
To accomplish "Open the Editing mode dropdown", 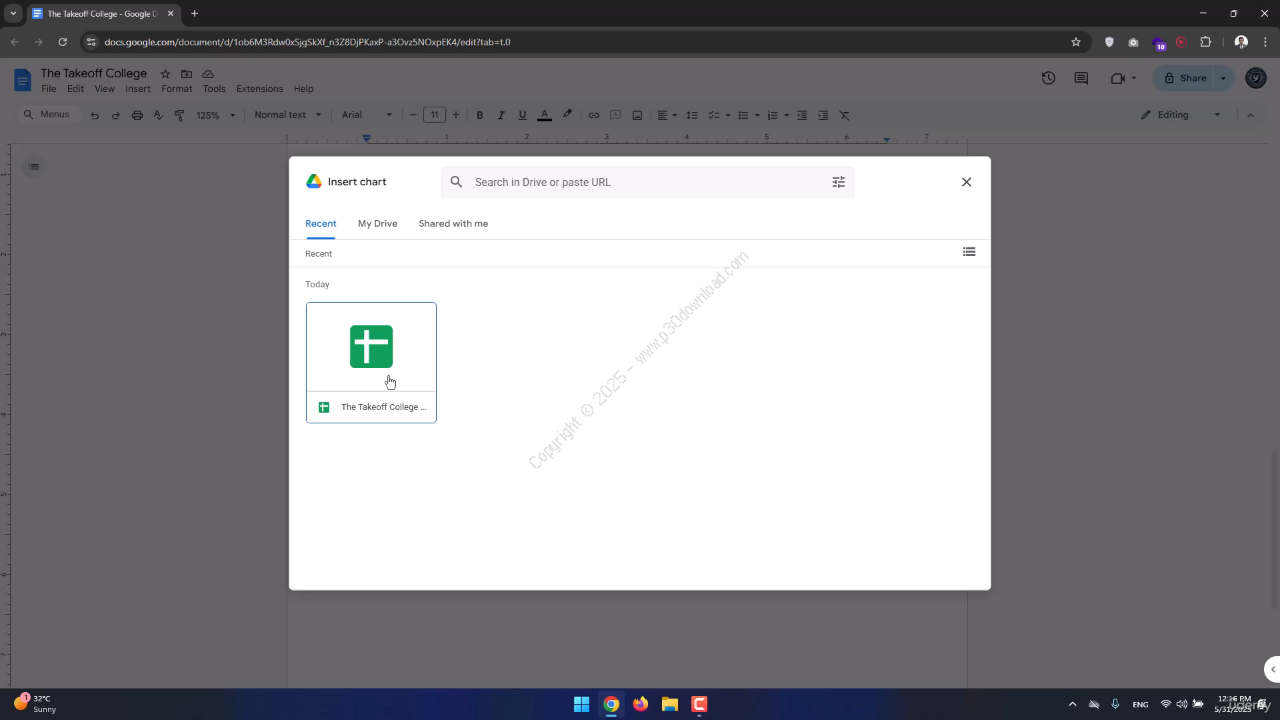I will click(x=1181, y=115).
